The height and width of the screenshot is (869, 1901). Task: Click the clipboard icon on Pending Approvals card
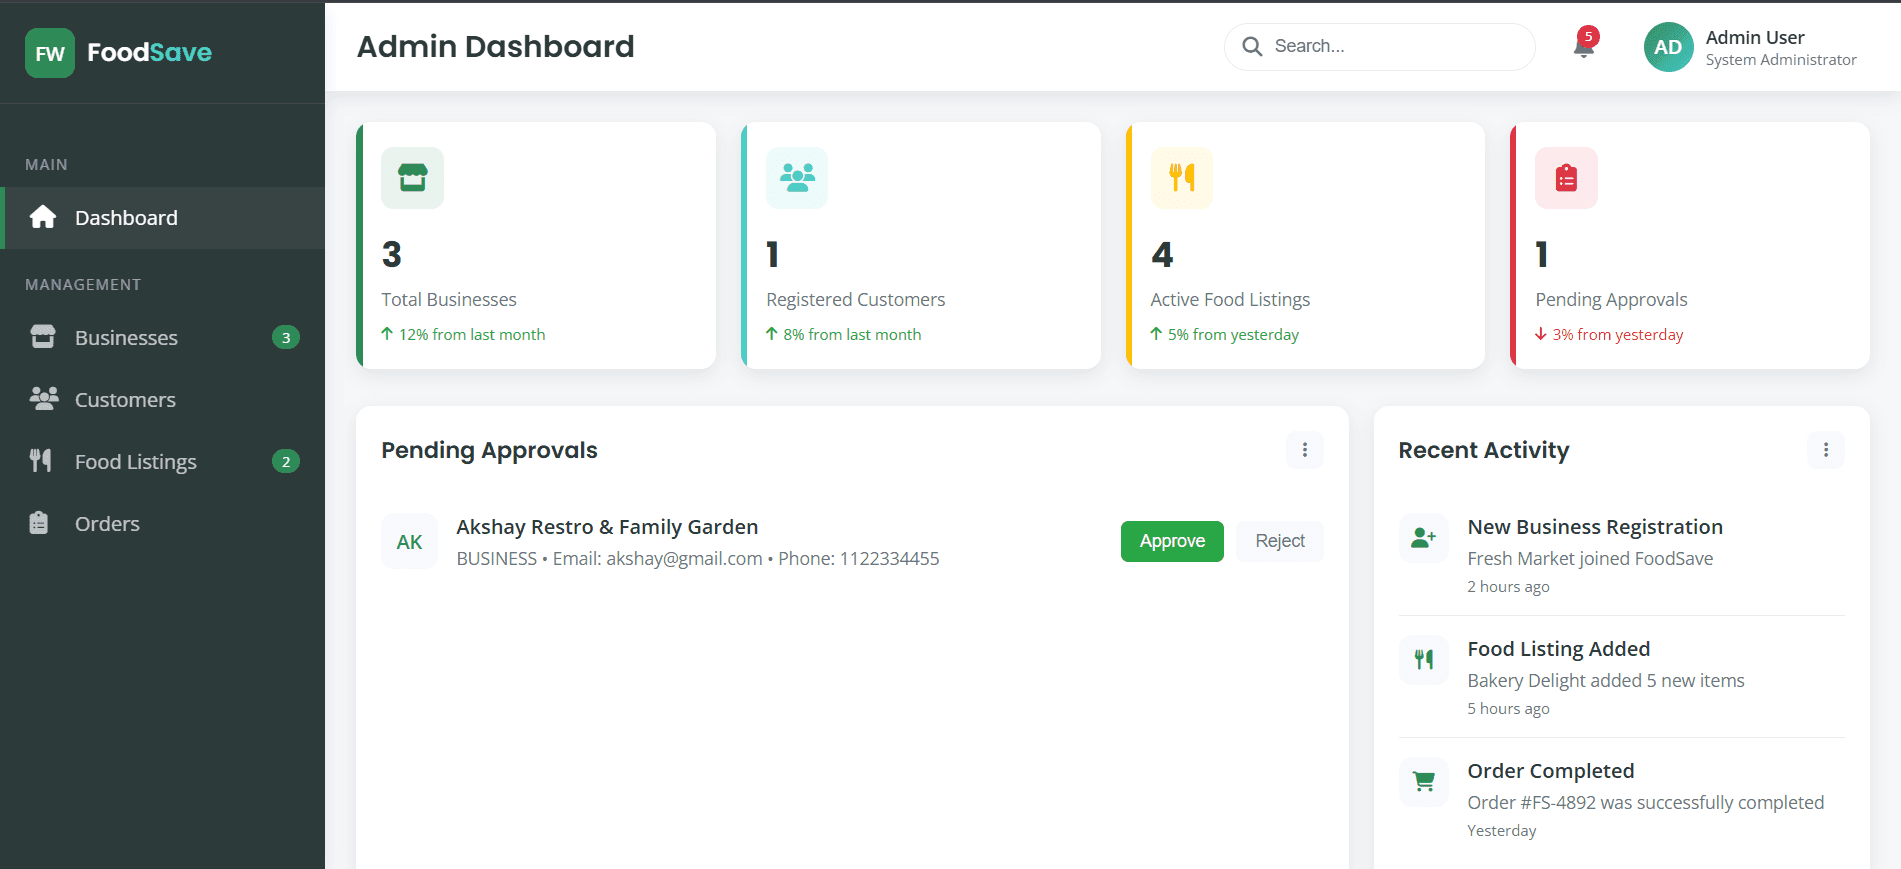1566,178
